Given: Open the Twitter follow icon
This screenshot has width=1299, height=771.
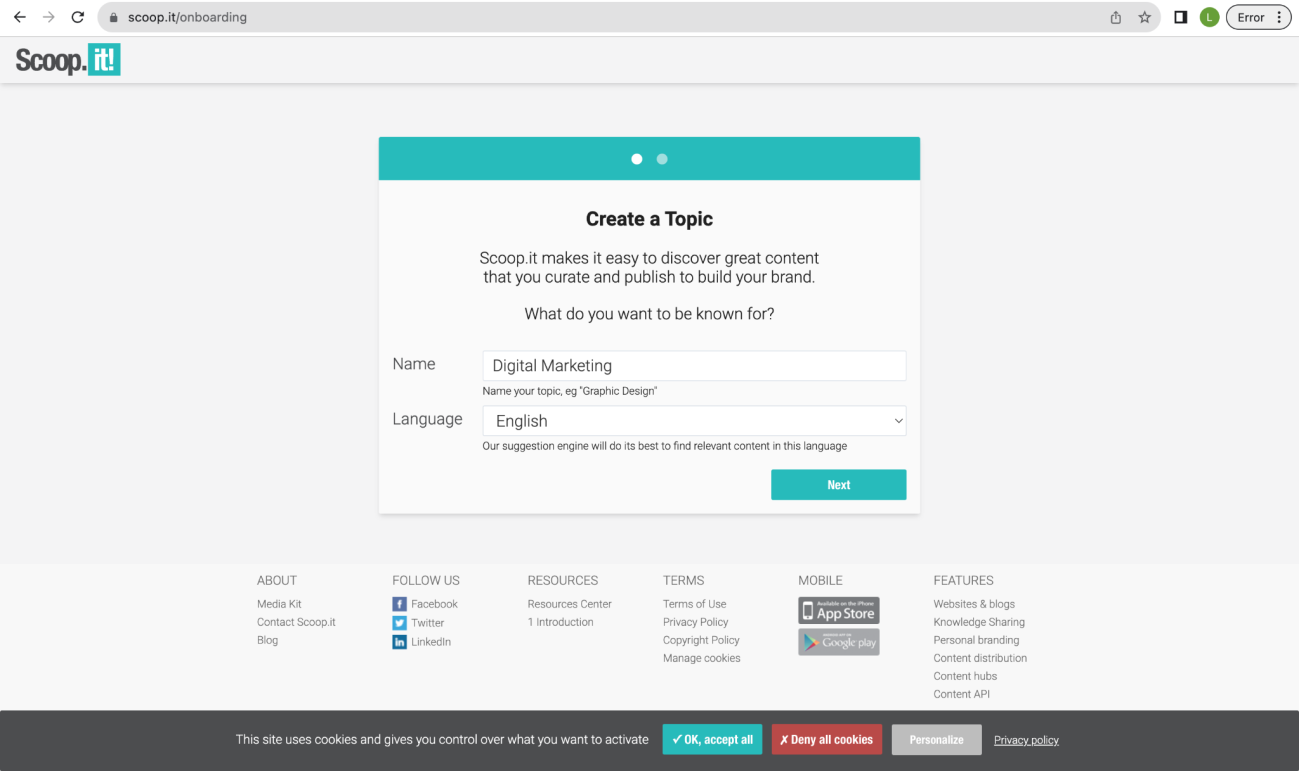Looking at the screenshot, I should coord(399,623).
